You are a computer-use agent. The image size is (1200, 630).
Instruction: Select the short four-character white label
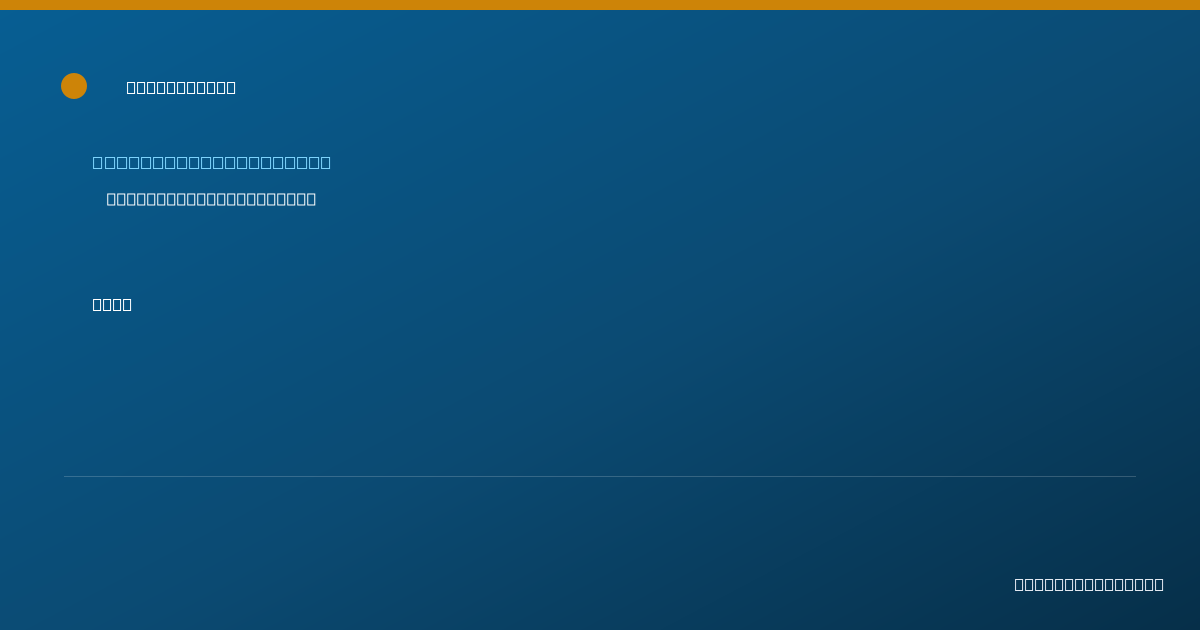(112, 304)
